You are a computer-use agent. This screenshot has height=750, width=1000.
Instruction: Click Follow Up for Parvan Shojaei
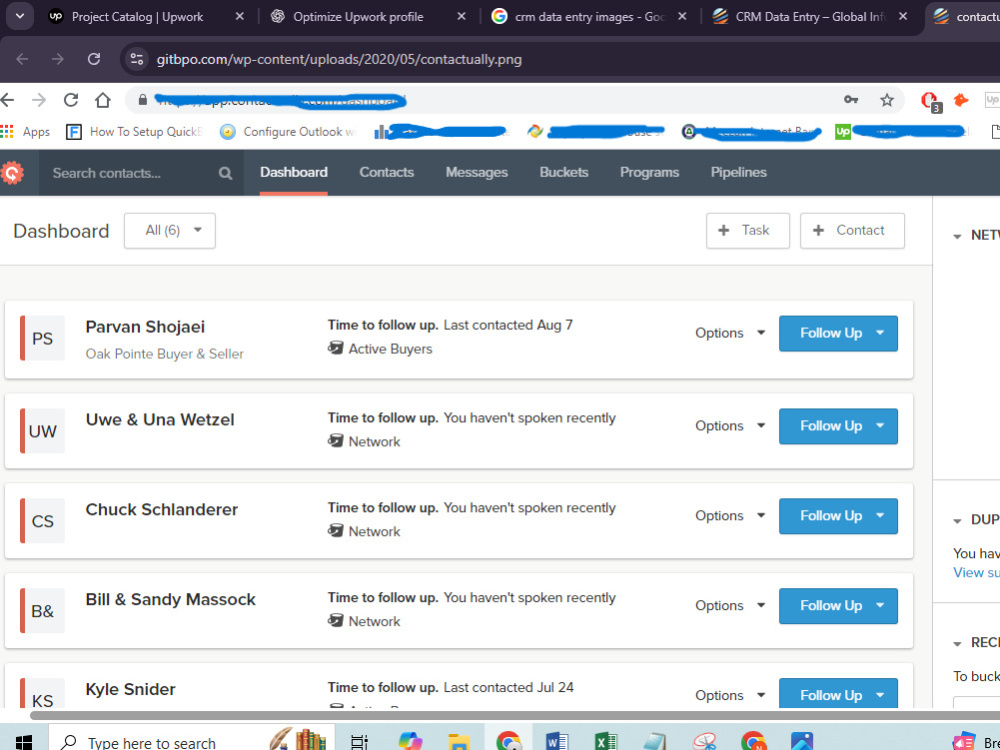[838, 333]
